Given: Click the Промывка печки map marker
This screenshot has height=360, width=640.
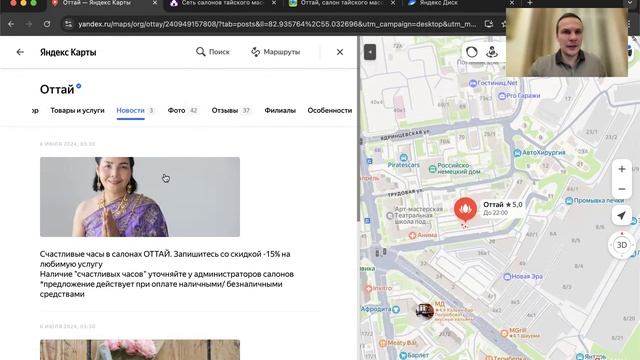Looking at the screenshot, I should click(594, 200).
